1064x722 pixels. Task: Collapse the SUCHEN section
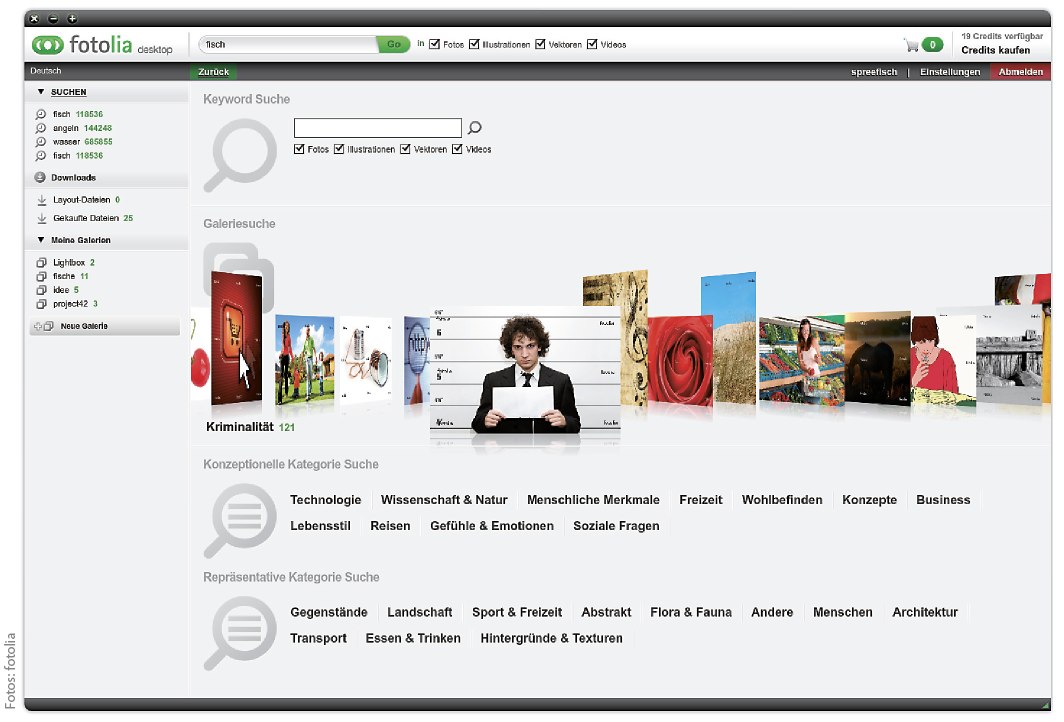point(41,92)
